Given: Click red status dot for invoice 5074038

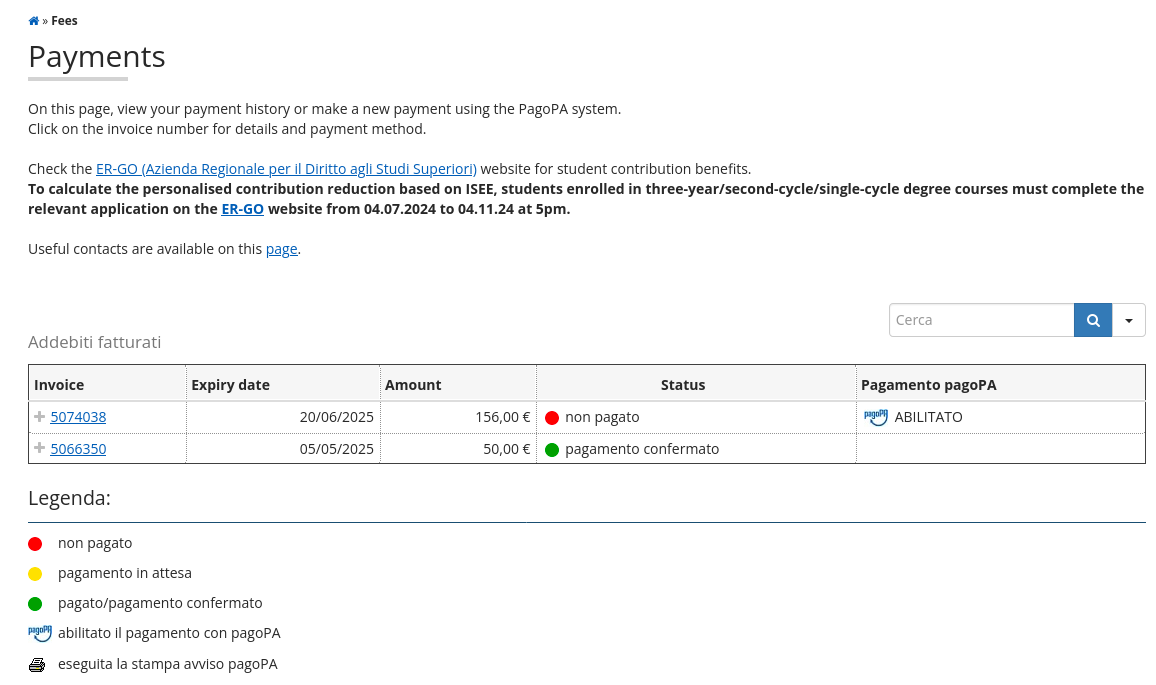Looking at the screenshot, I should pos(552,418).
